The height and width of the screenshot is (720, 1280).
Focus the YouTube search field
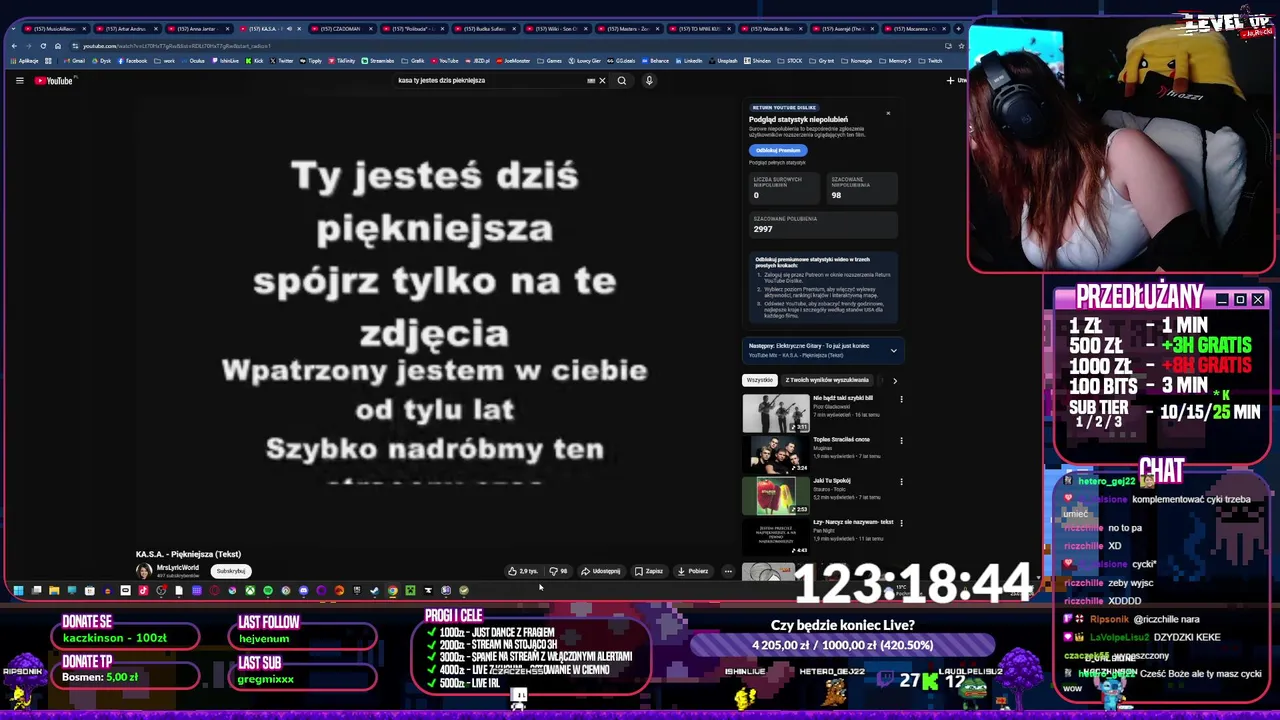[x=490, y=80]
